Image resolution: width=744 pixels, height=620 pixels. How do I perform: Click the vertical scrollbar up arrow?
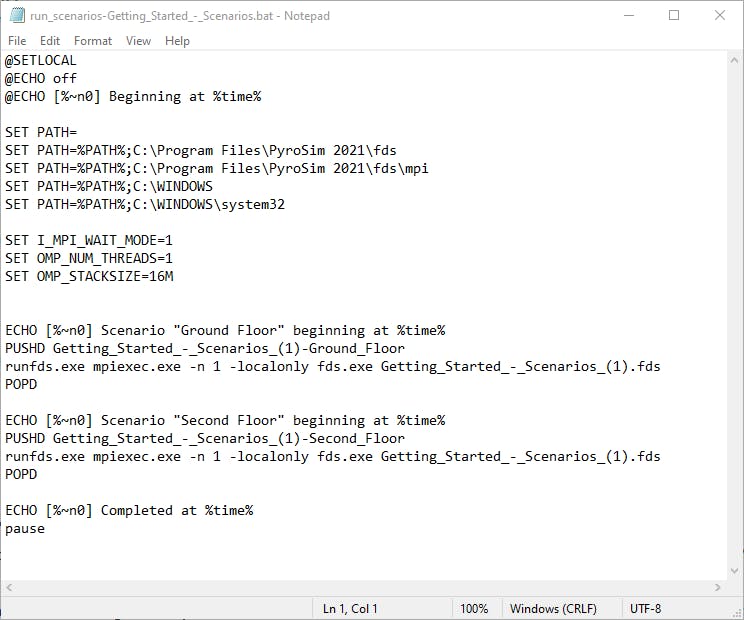(734, 60)
